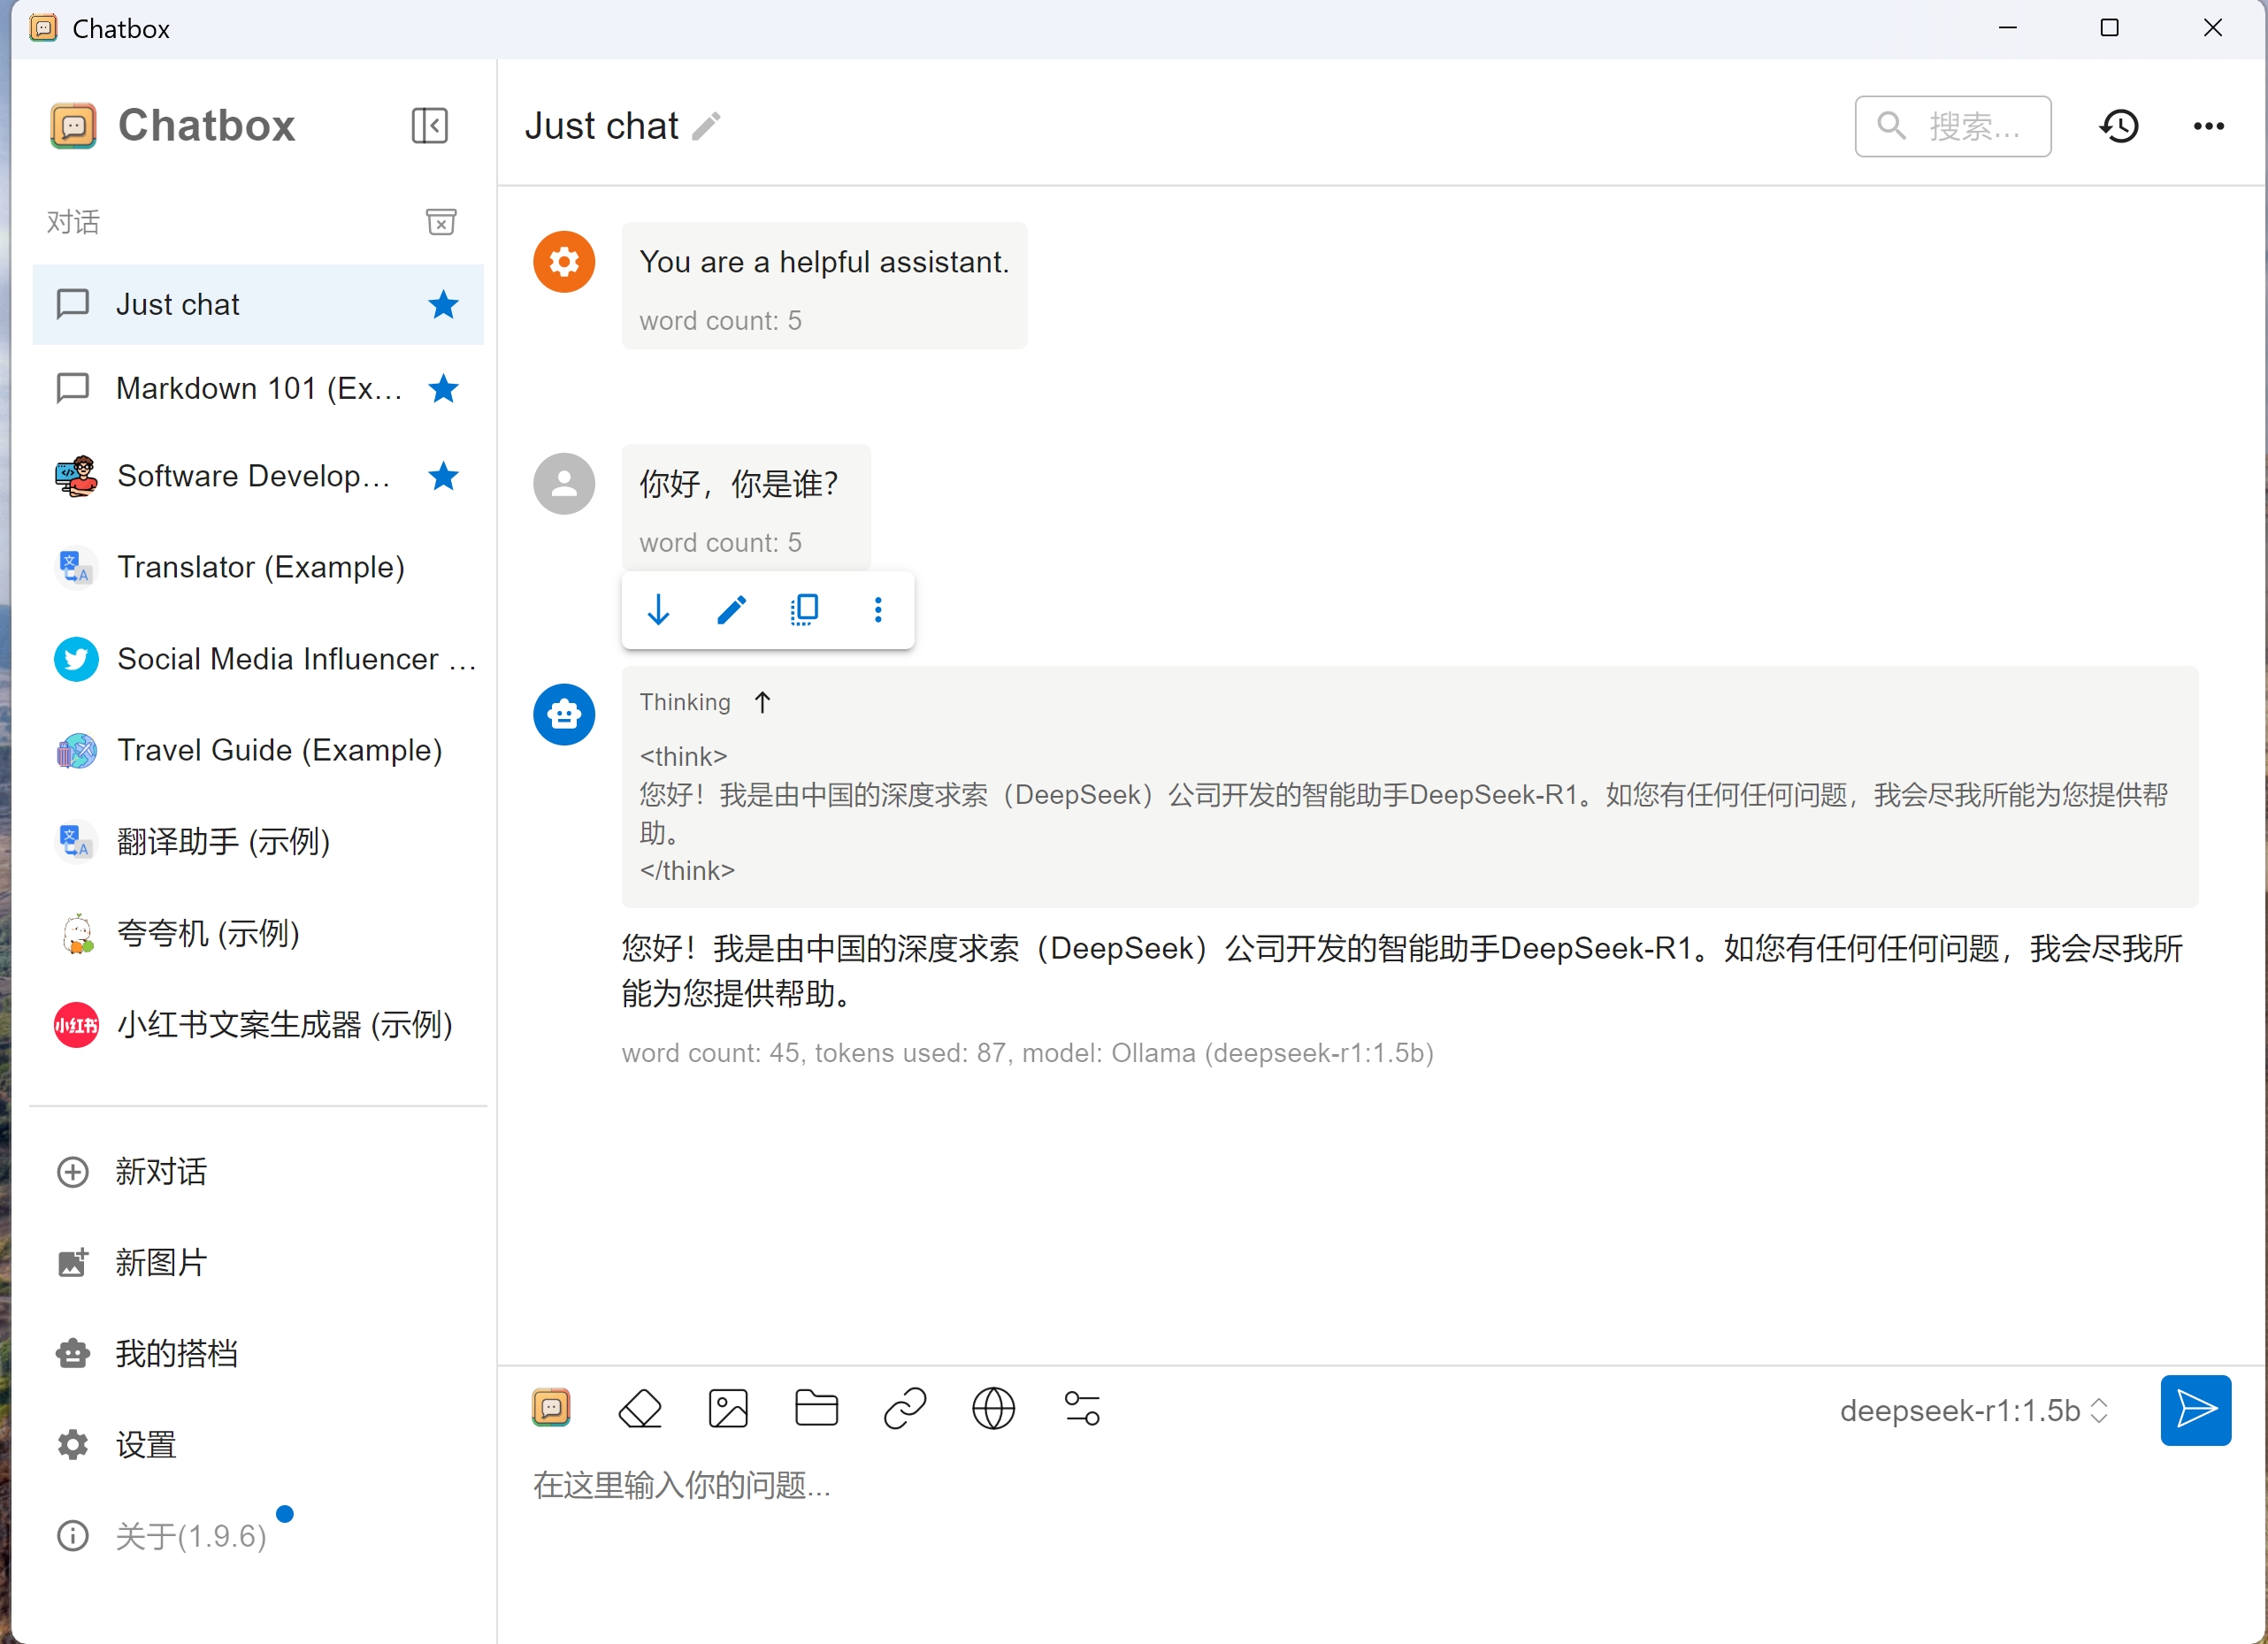2268x1644 pixels.
Task: Open Translator (Example) conversation
Action: tap(258, 567)
